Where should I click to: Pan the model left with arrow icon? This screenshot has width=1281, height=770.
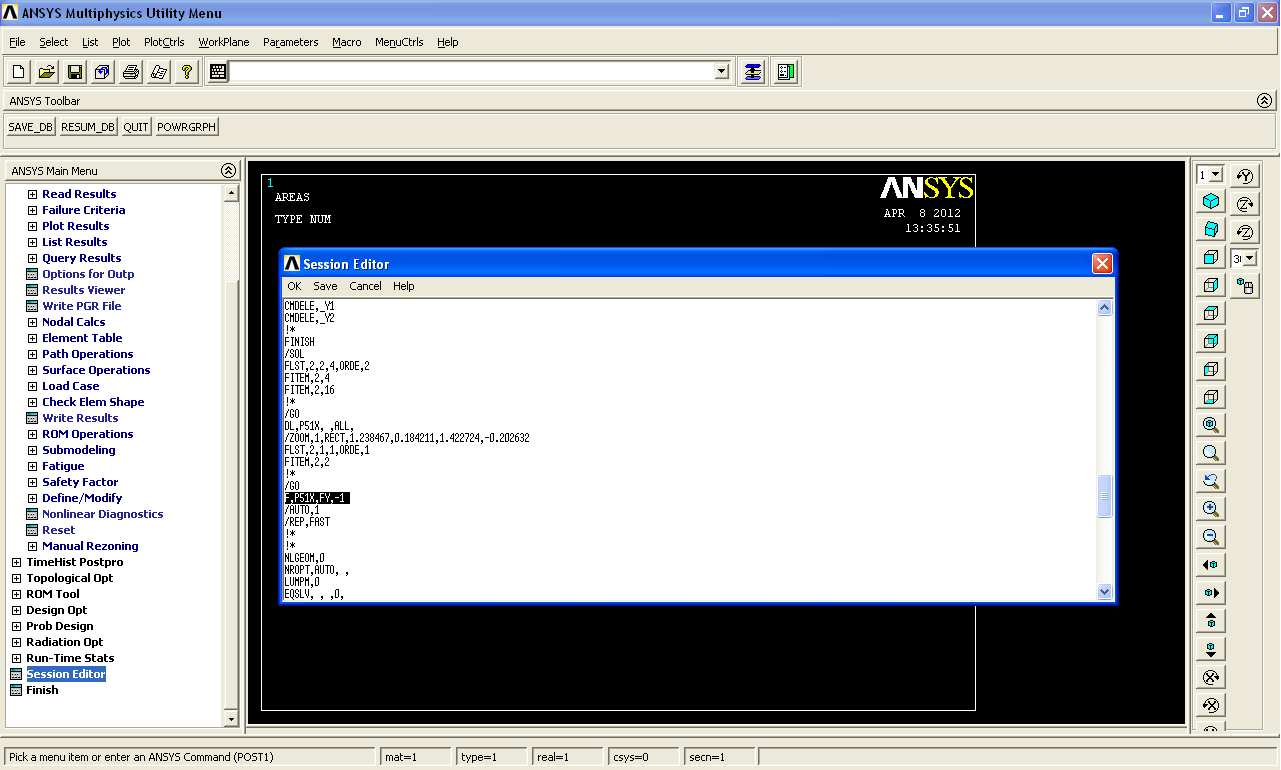coord(1211,565)
